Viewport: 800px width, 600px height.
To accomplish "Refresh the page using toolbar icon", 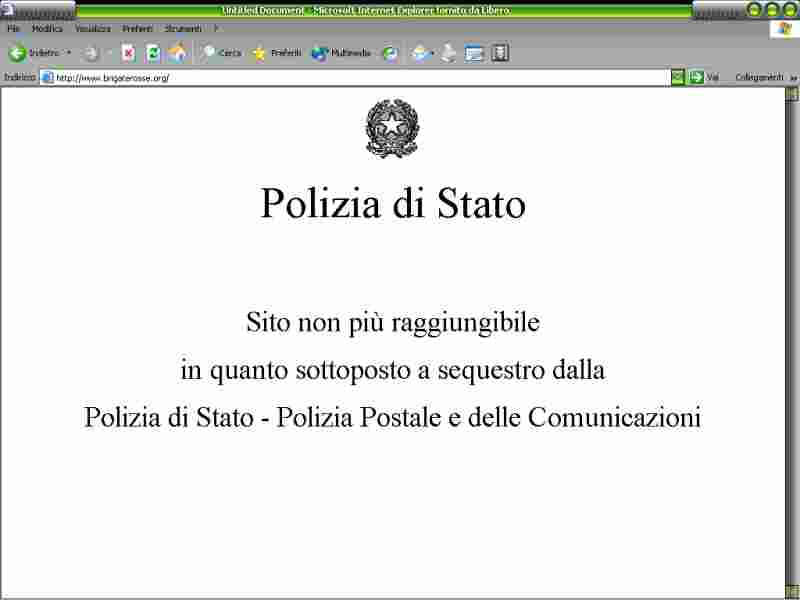I will click(x=153, y=53).
